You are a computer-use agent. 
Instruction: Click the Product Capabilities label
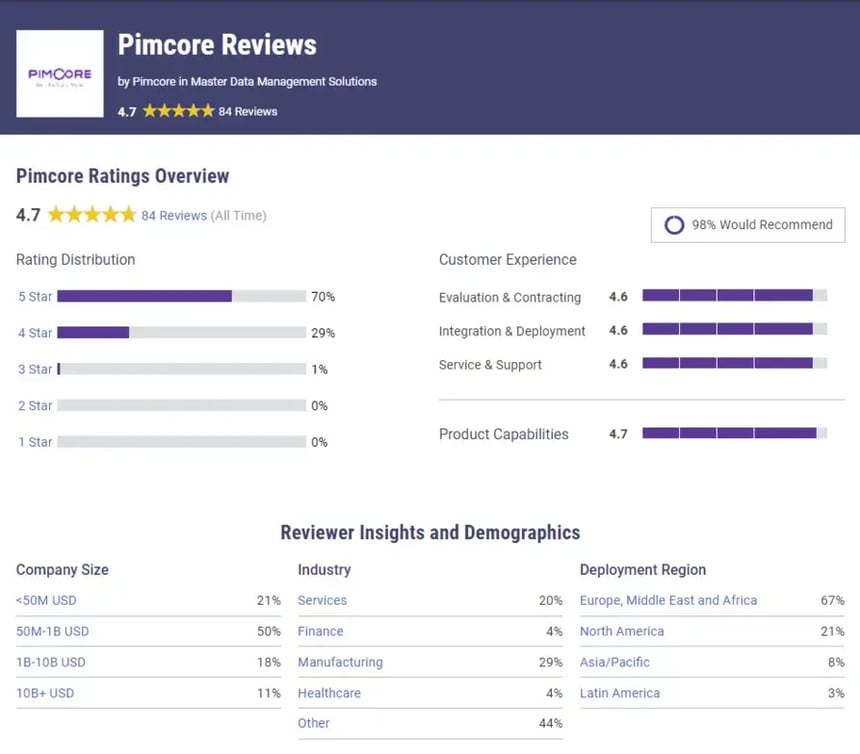point(503,434)
